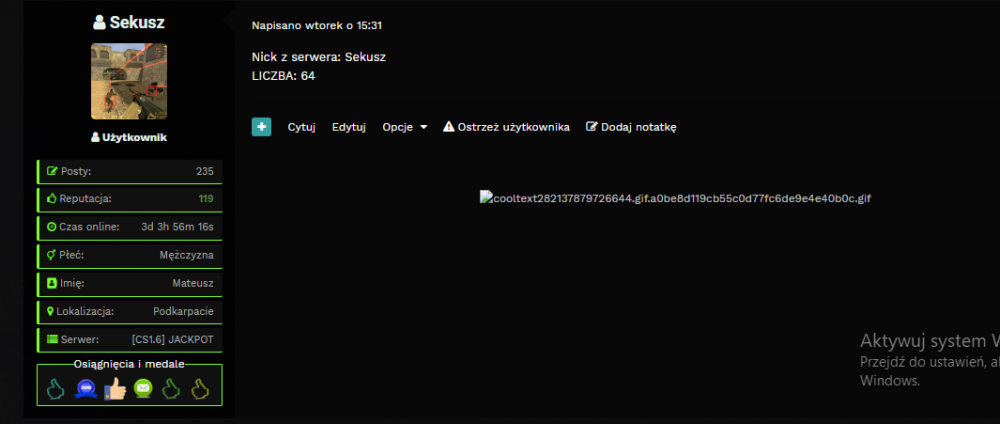This screenshot has height=424, width=1000.
Task: Click the note pencil icon beside Dodaj notatkę
Action: 592,126
